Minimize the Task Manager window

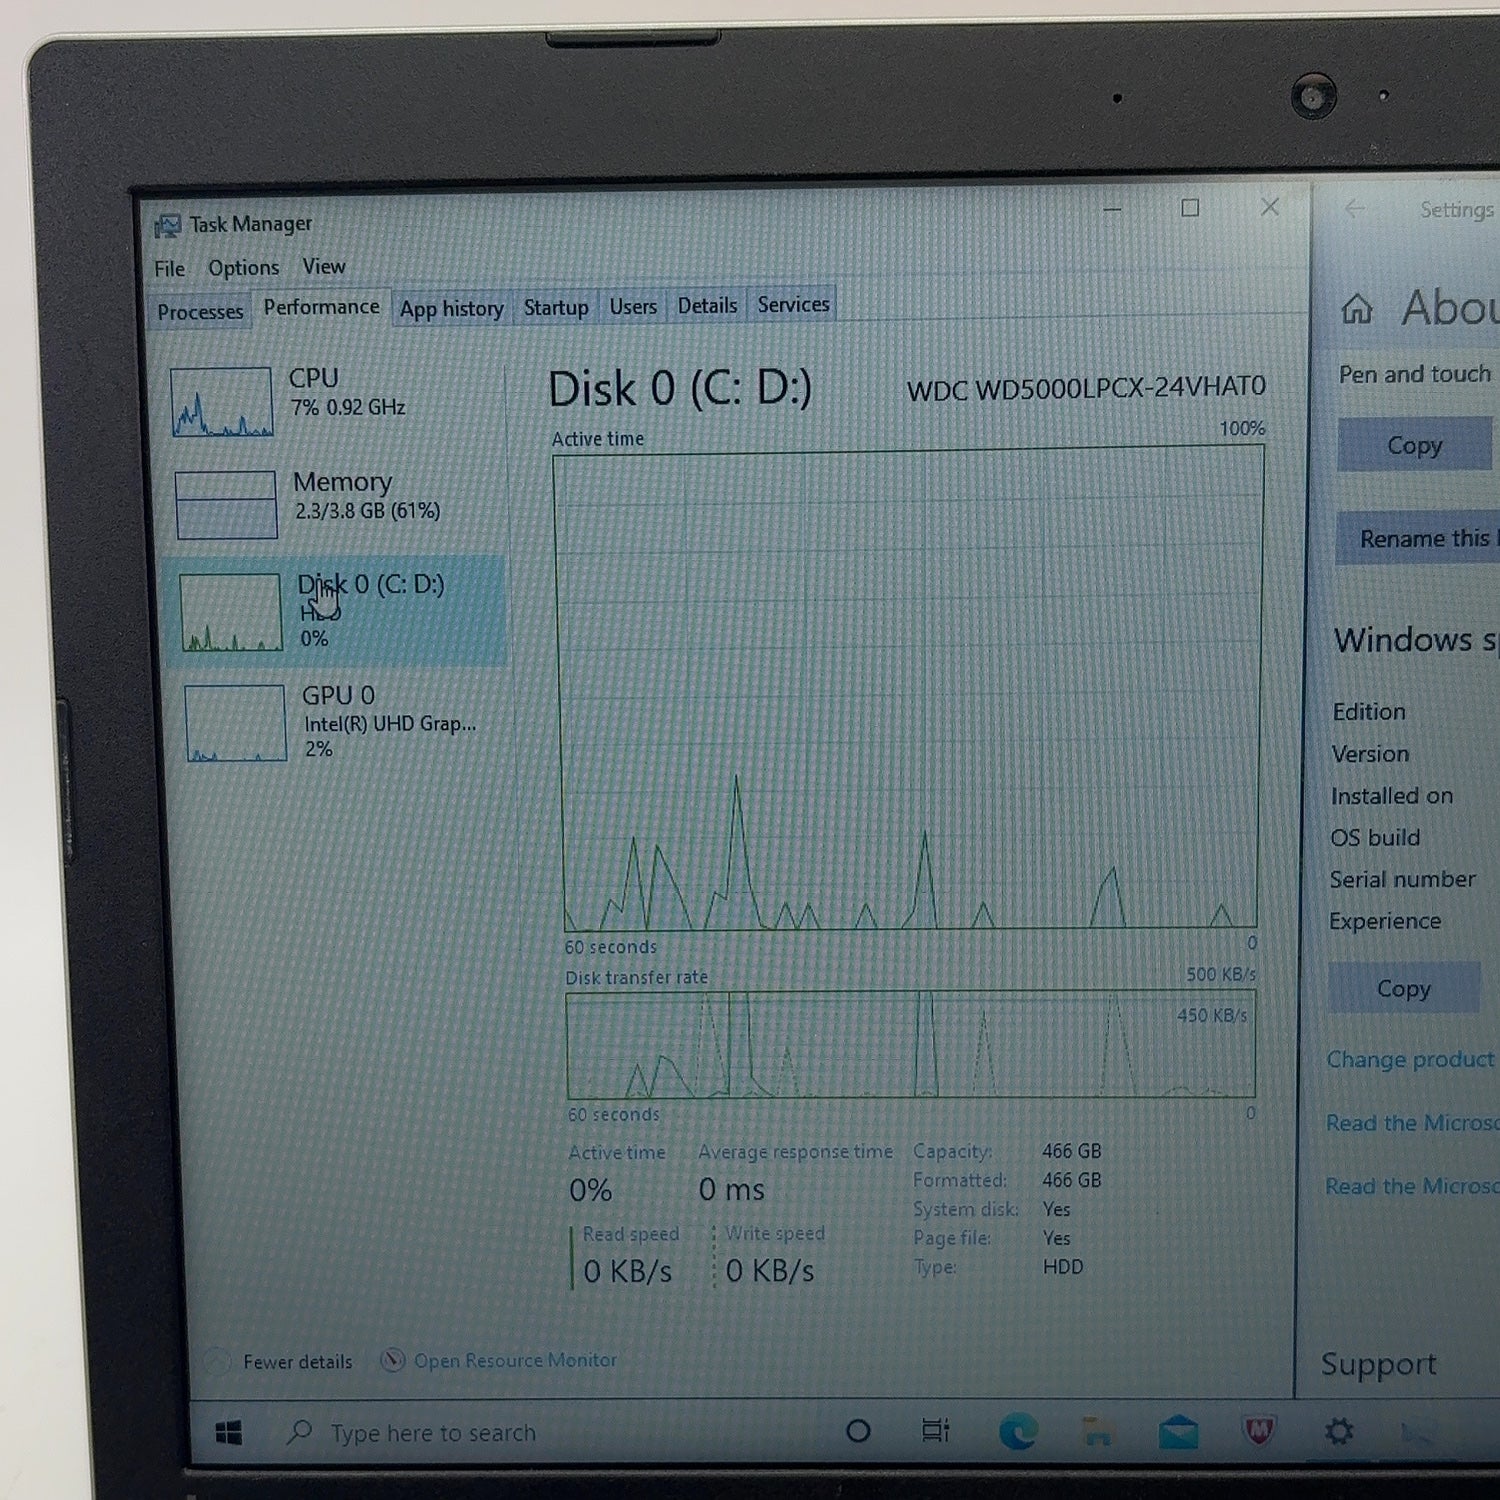(x=1112, y=209)
